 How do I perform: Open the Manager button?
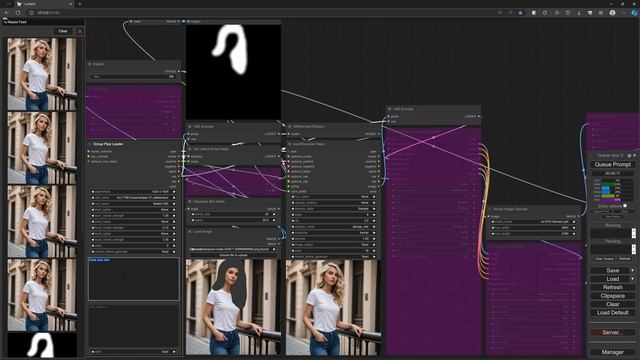pyautogui.click(x=612, y=352)
